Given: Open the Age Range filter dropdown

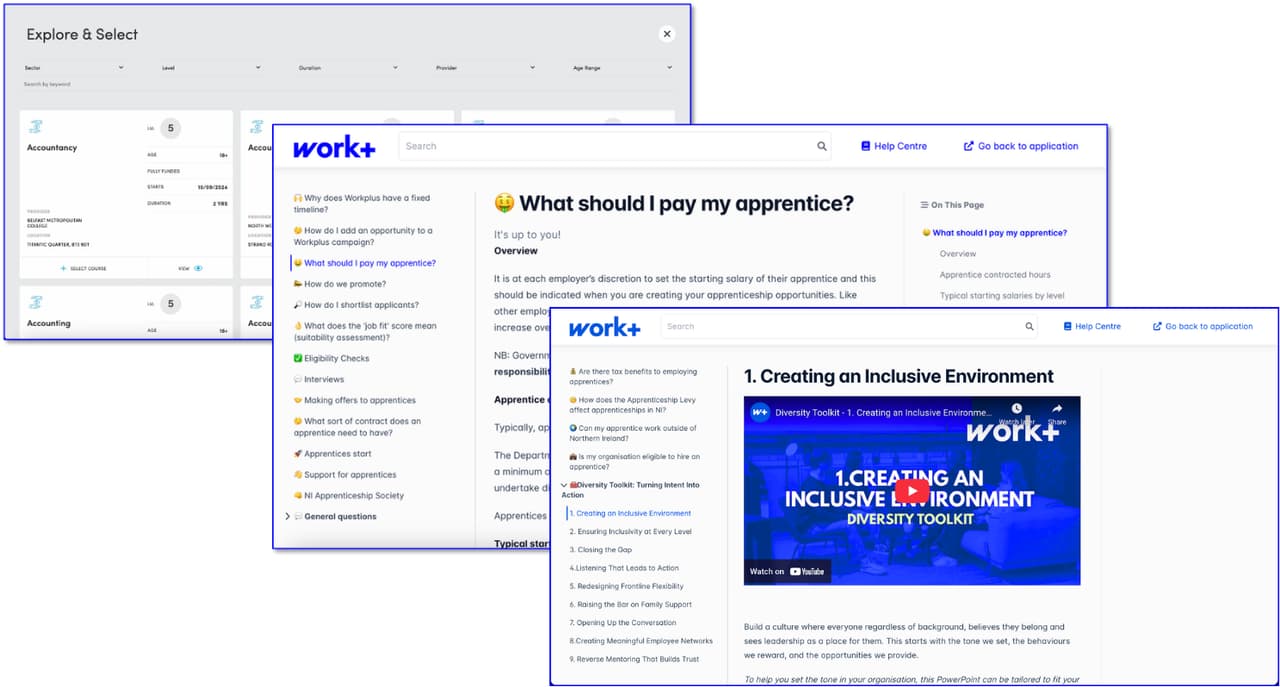Looking at the screenshot, I should [x=623, y=68].
